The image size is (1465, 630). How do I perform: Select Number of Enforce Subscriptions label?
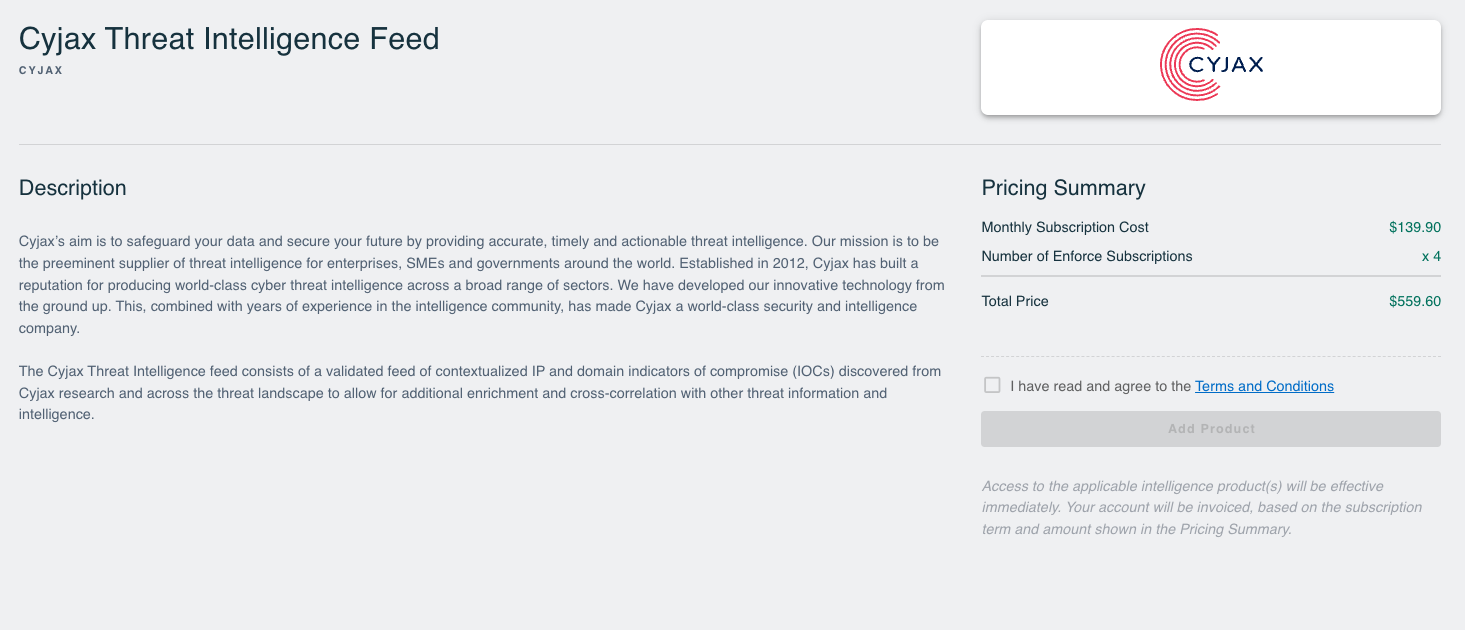pyautogui.click(x=1087, y=256)
